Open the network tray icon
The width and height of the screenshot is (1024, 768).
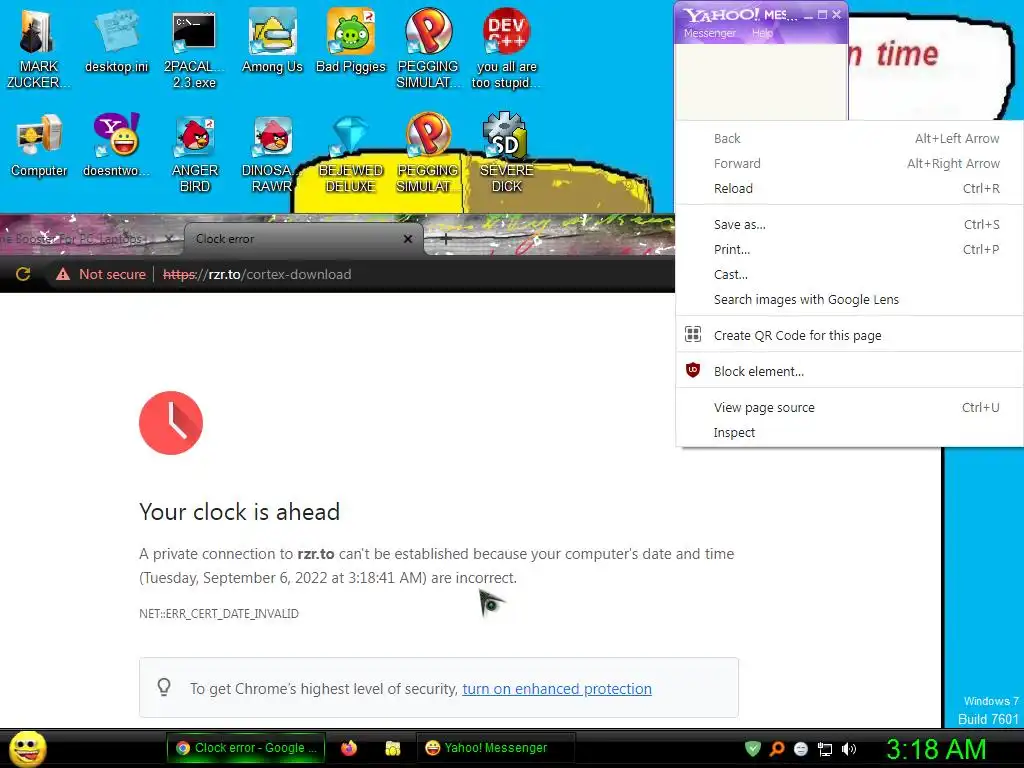(x=825, y=749)
